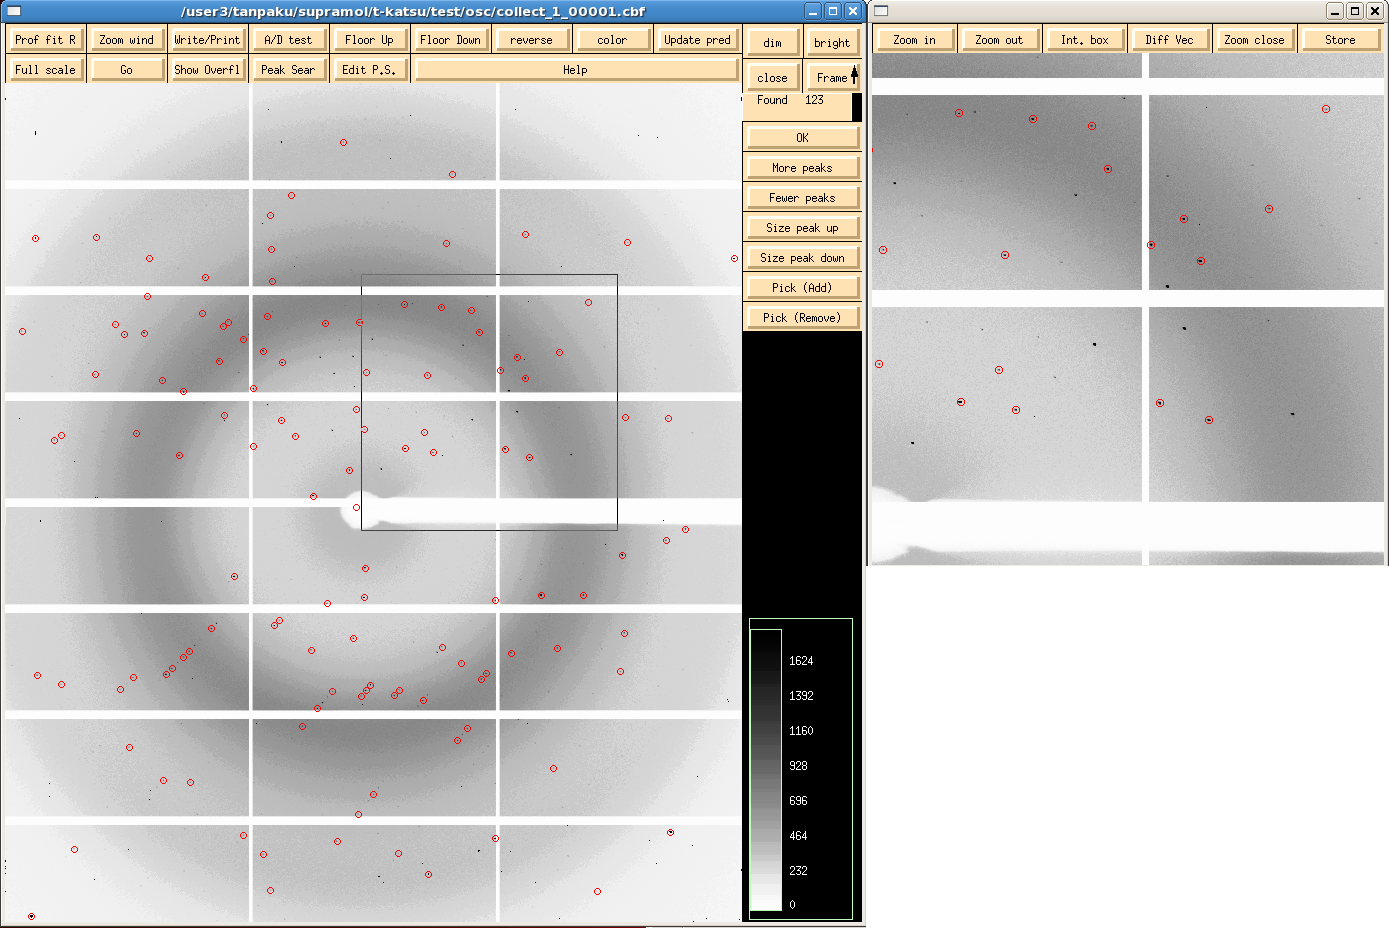
Task: Click the Zoom wind toolbar button
Action: click(x=126, y=40)
